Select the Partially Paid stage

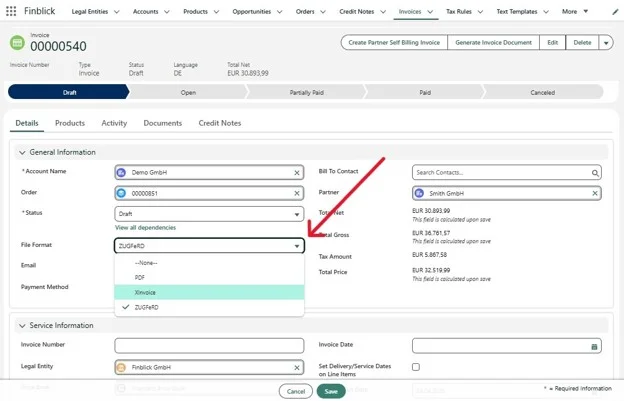pos(306,92)
